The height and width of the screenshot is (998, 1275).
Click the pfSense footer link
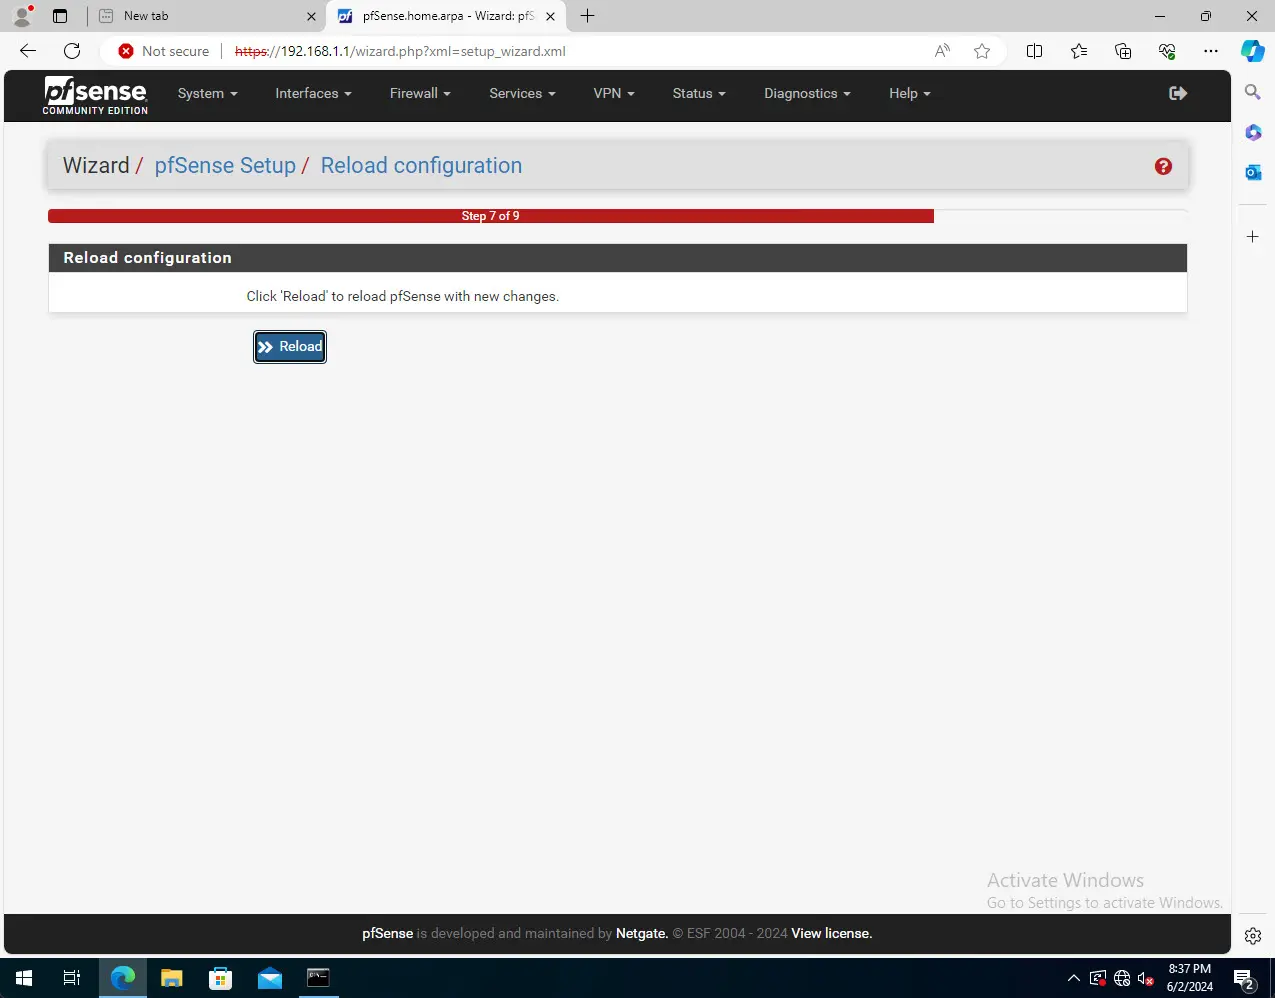387,933
